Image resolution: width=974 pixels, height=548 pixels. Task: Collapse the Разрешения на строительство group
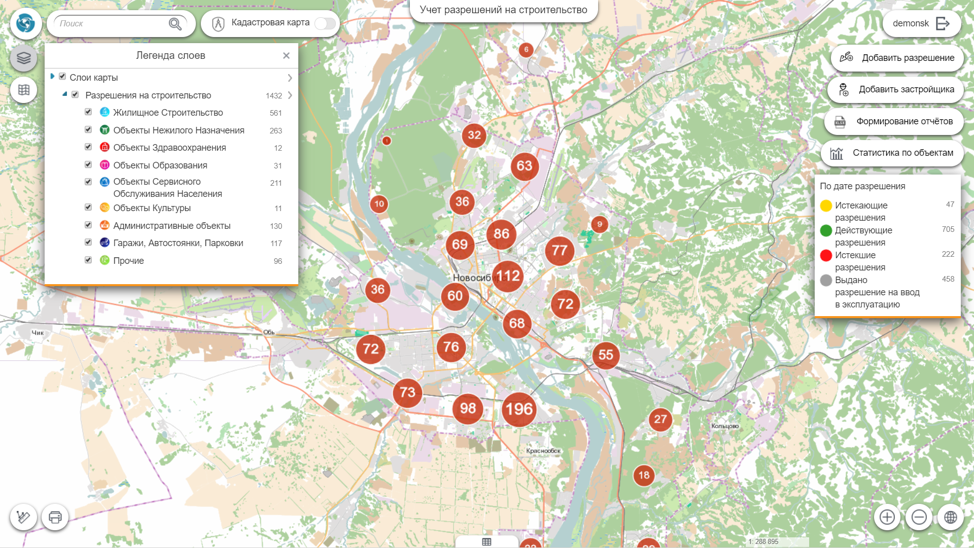(x=65, y=95)
